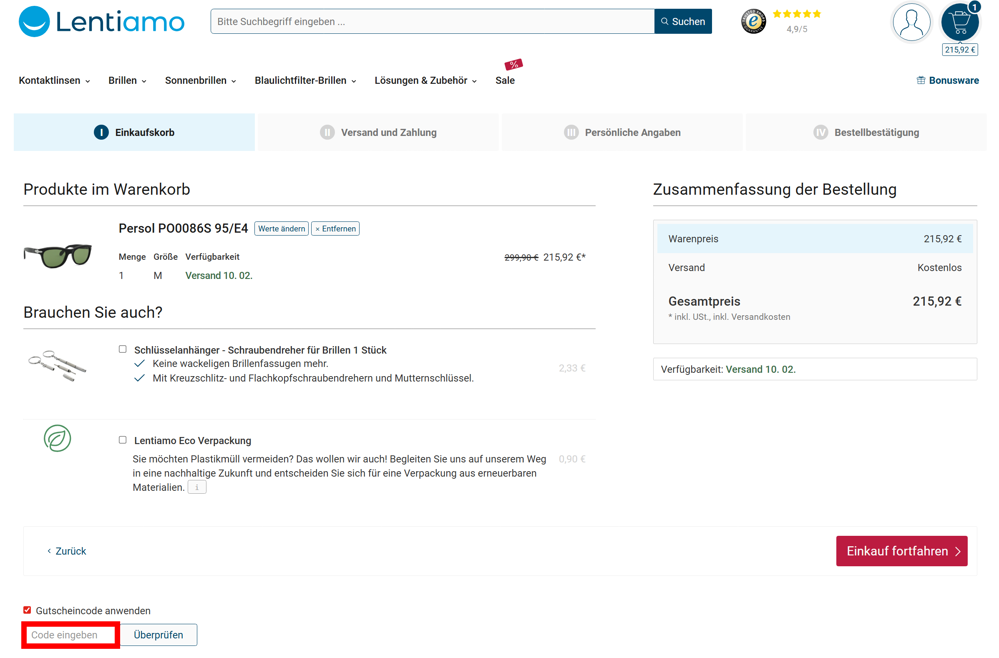Click step II circle icon
The width and height of the screenshot is (999, 658).
click(x=327, y=132)
